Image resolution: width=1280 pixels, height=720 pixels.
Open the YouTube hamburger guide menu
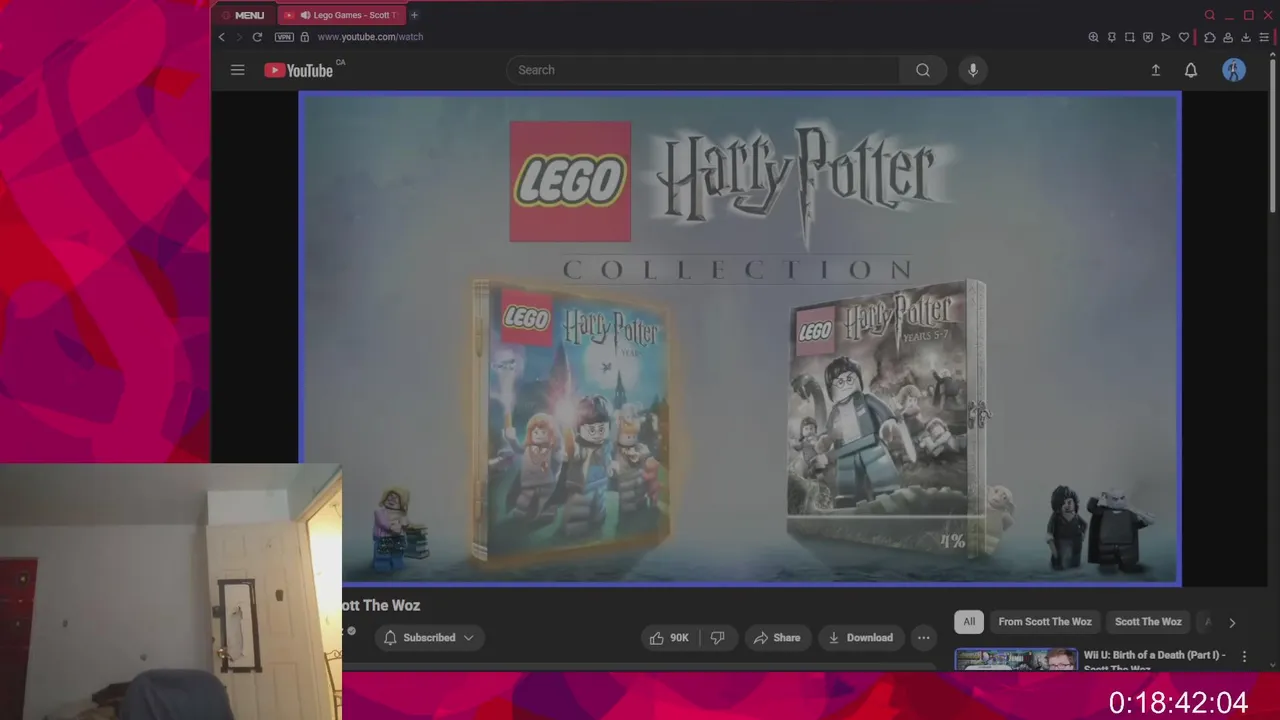pyautogui.click(x=237, y=70)
